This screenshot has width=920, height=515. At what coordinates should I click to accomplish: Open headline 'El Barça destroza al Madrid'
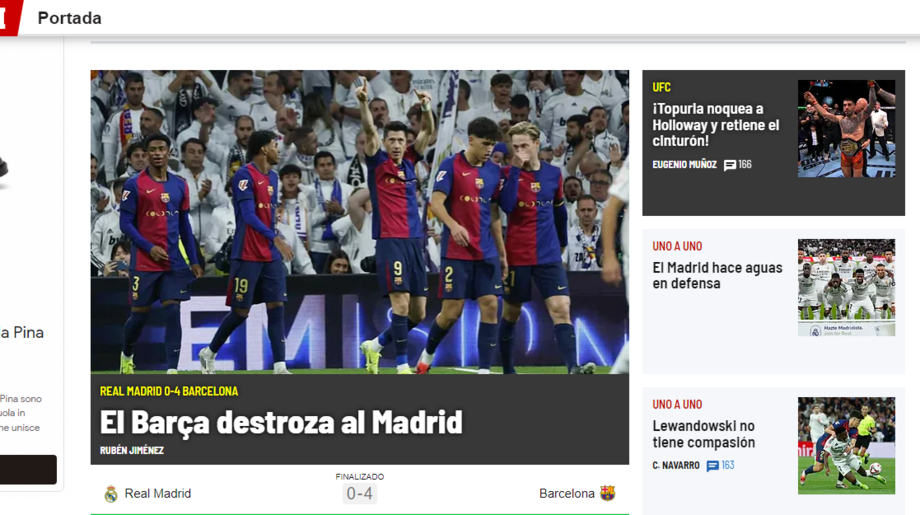pyautogui.click(x=281, y=422)
